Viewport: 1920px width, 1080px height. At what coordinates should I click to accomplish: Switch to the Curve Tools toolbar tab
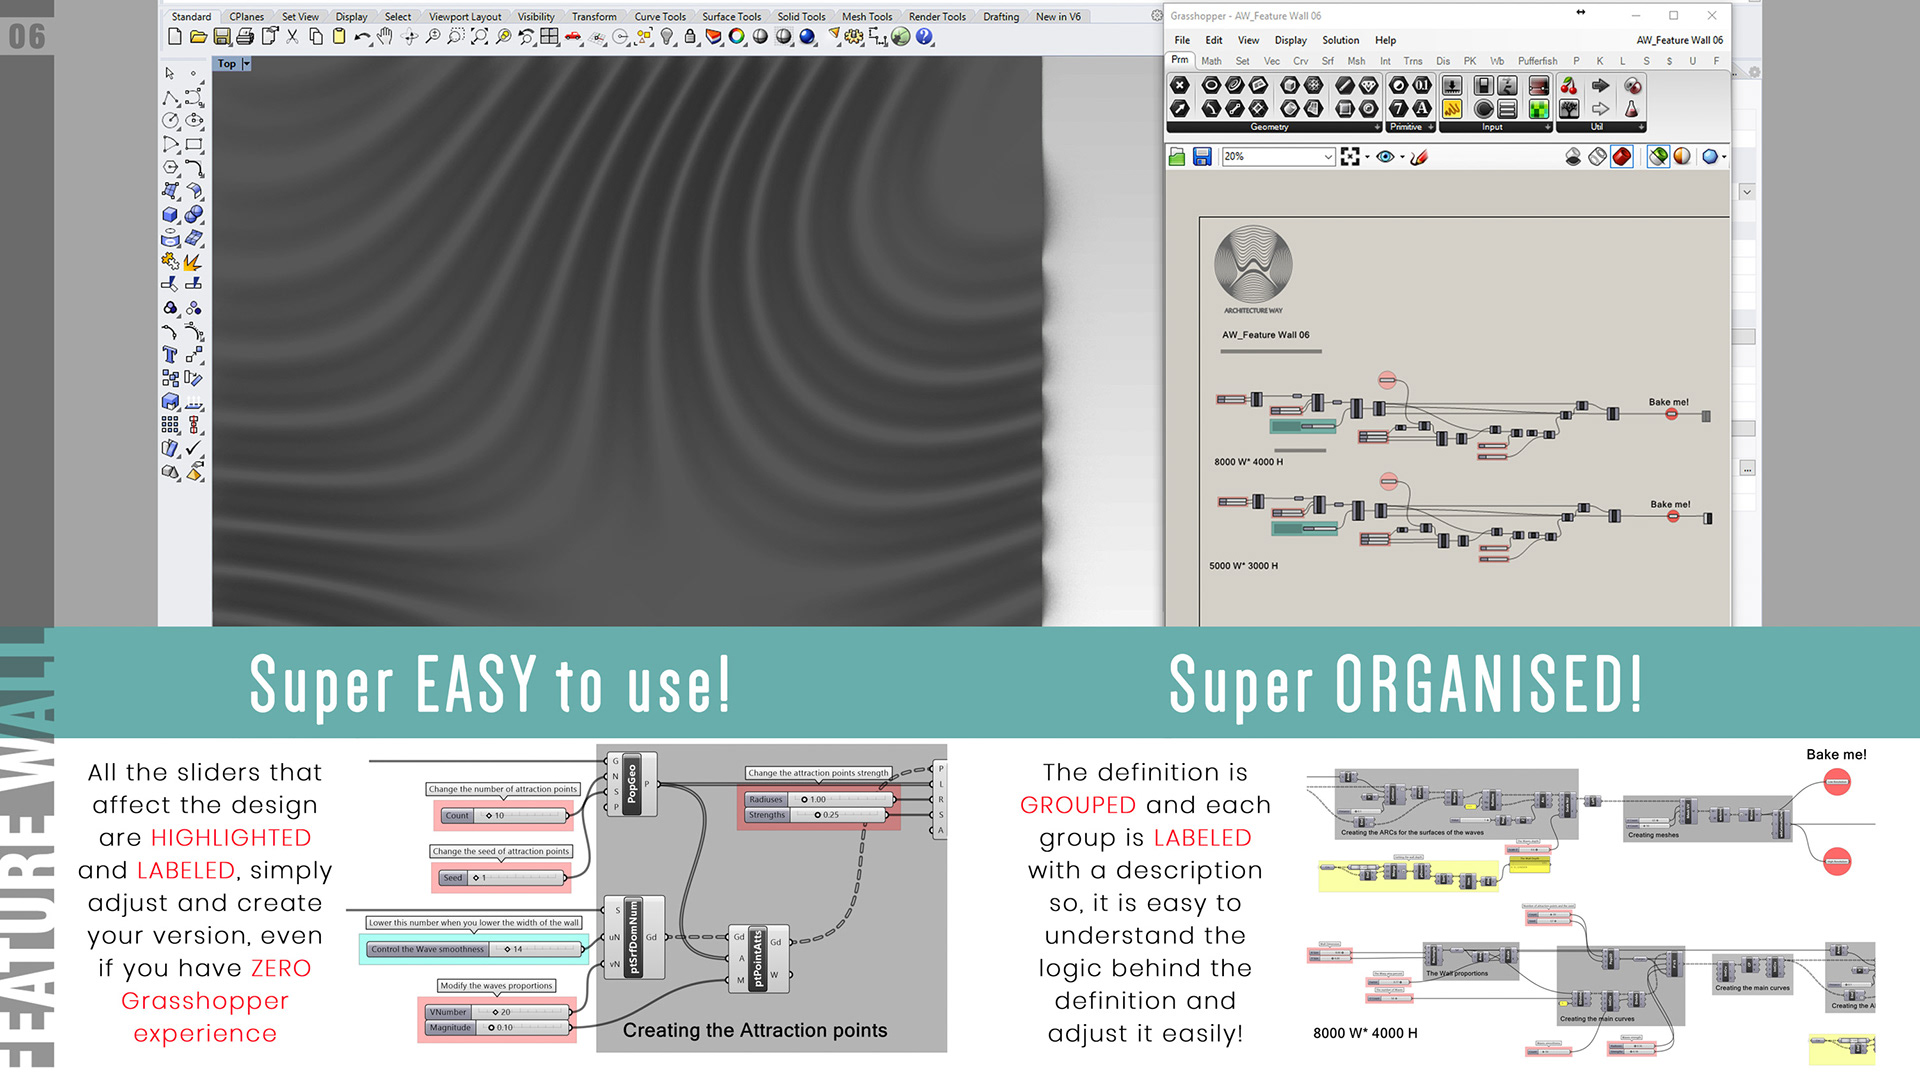[x=660, y=16]
